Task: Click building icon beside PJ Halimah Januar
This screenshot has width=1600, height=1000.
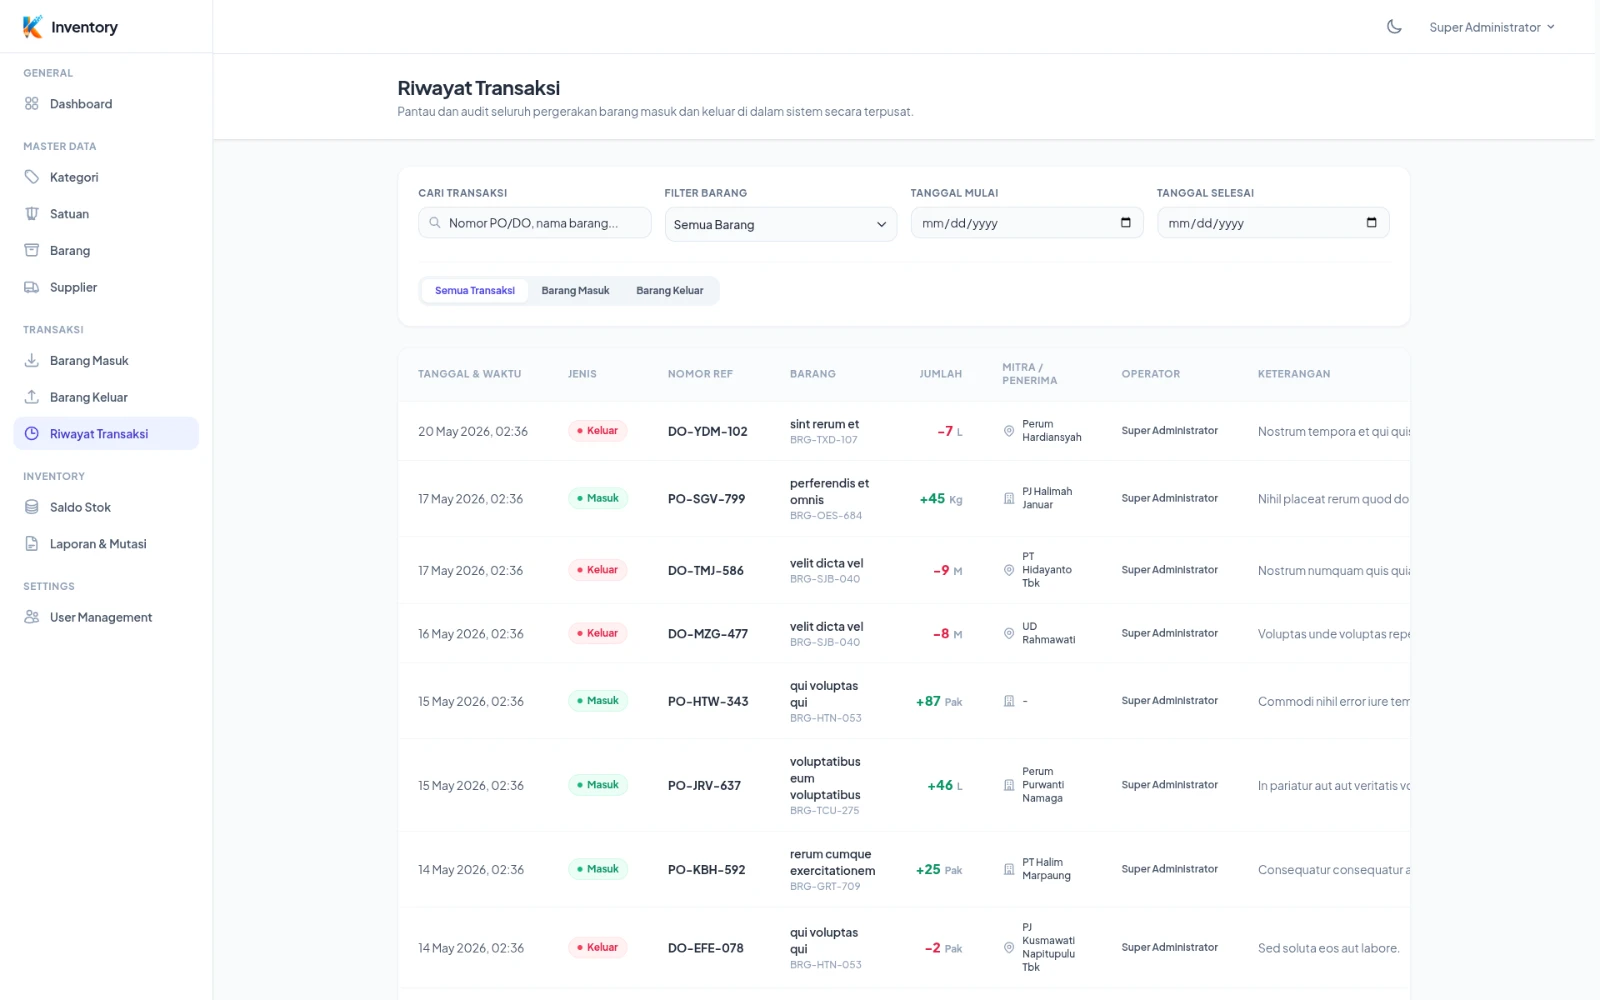Action: [x=1009, y=498]
